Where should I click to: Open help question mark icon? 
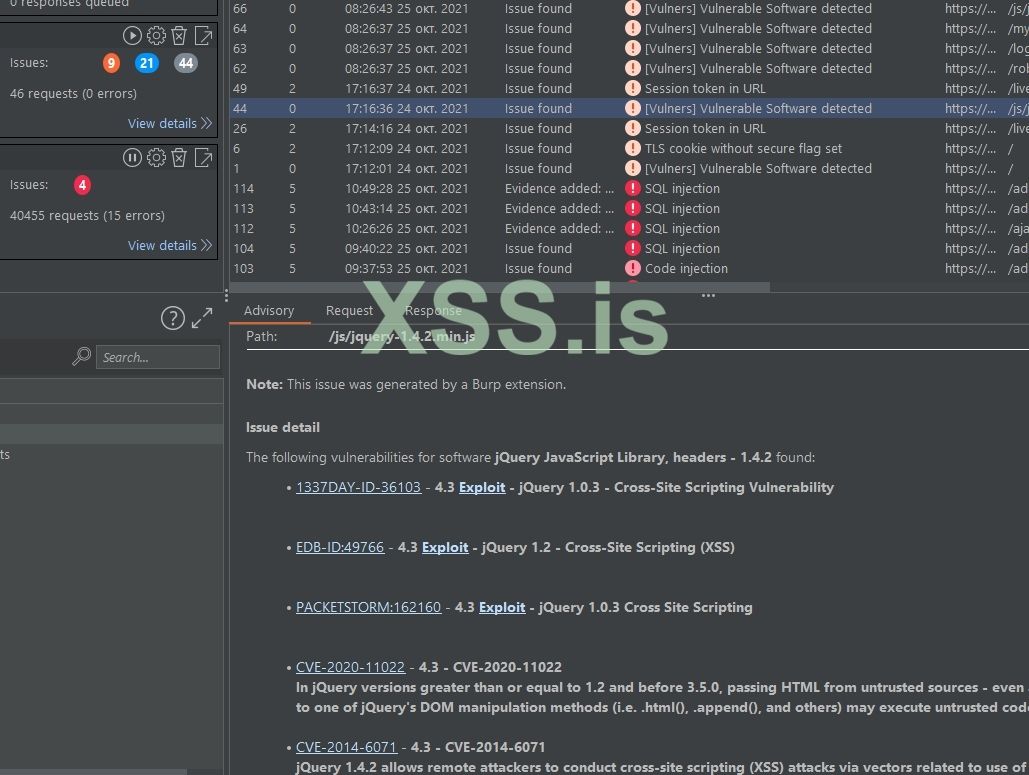173,318
